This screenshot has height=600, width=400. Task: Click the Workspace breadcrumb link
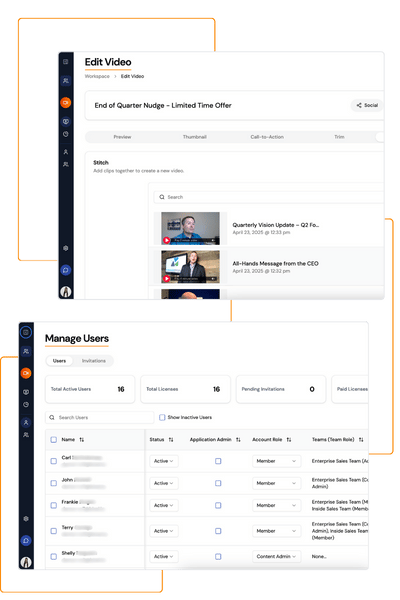tap(97, 76)
